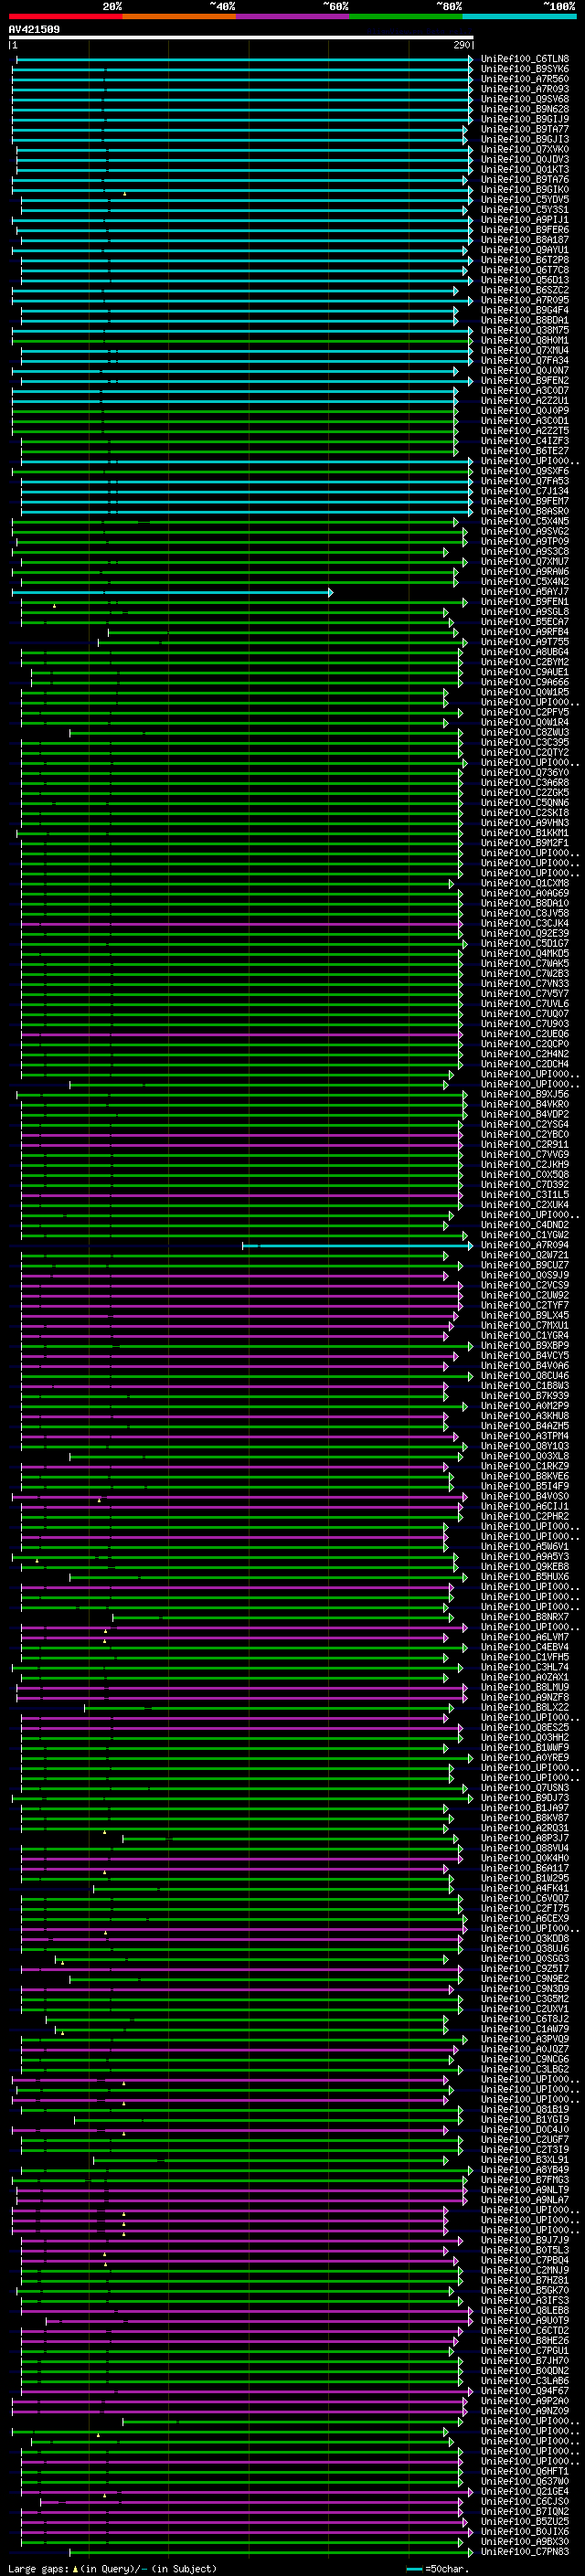Choose hit UniRef100_A0M2P9
The image size is (585, 2576).
524,1406
